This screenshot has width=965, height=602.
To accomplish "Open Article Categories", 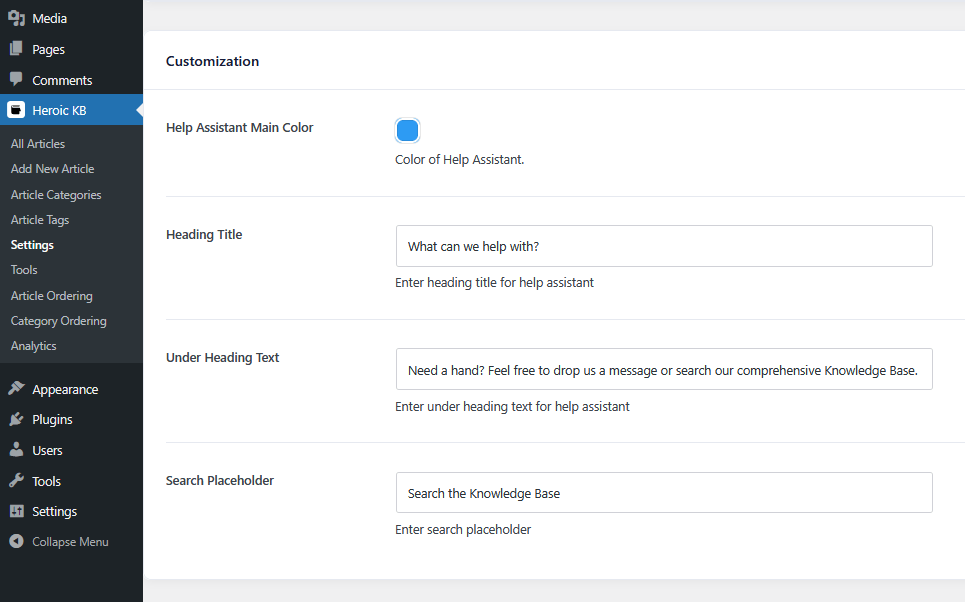I will 56,195.
